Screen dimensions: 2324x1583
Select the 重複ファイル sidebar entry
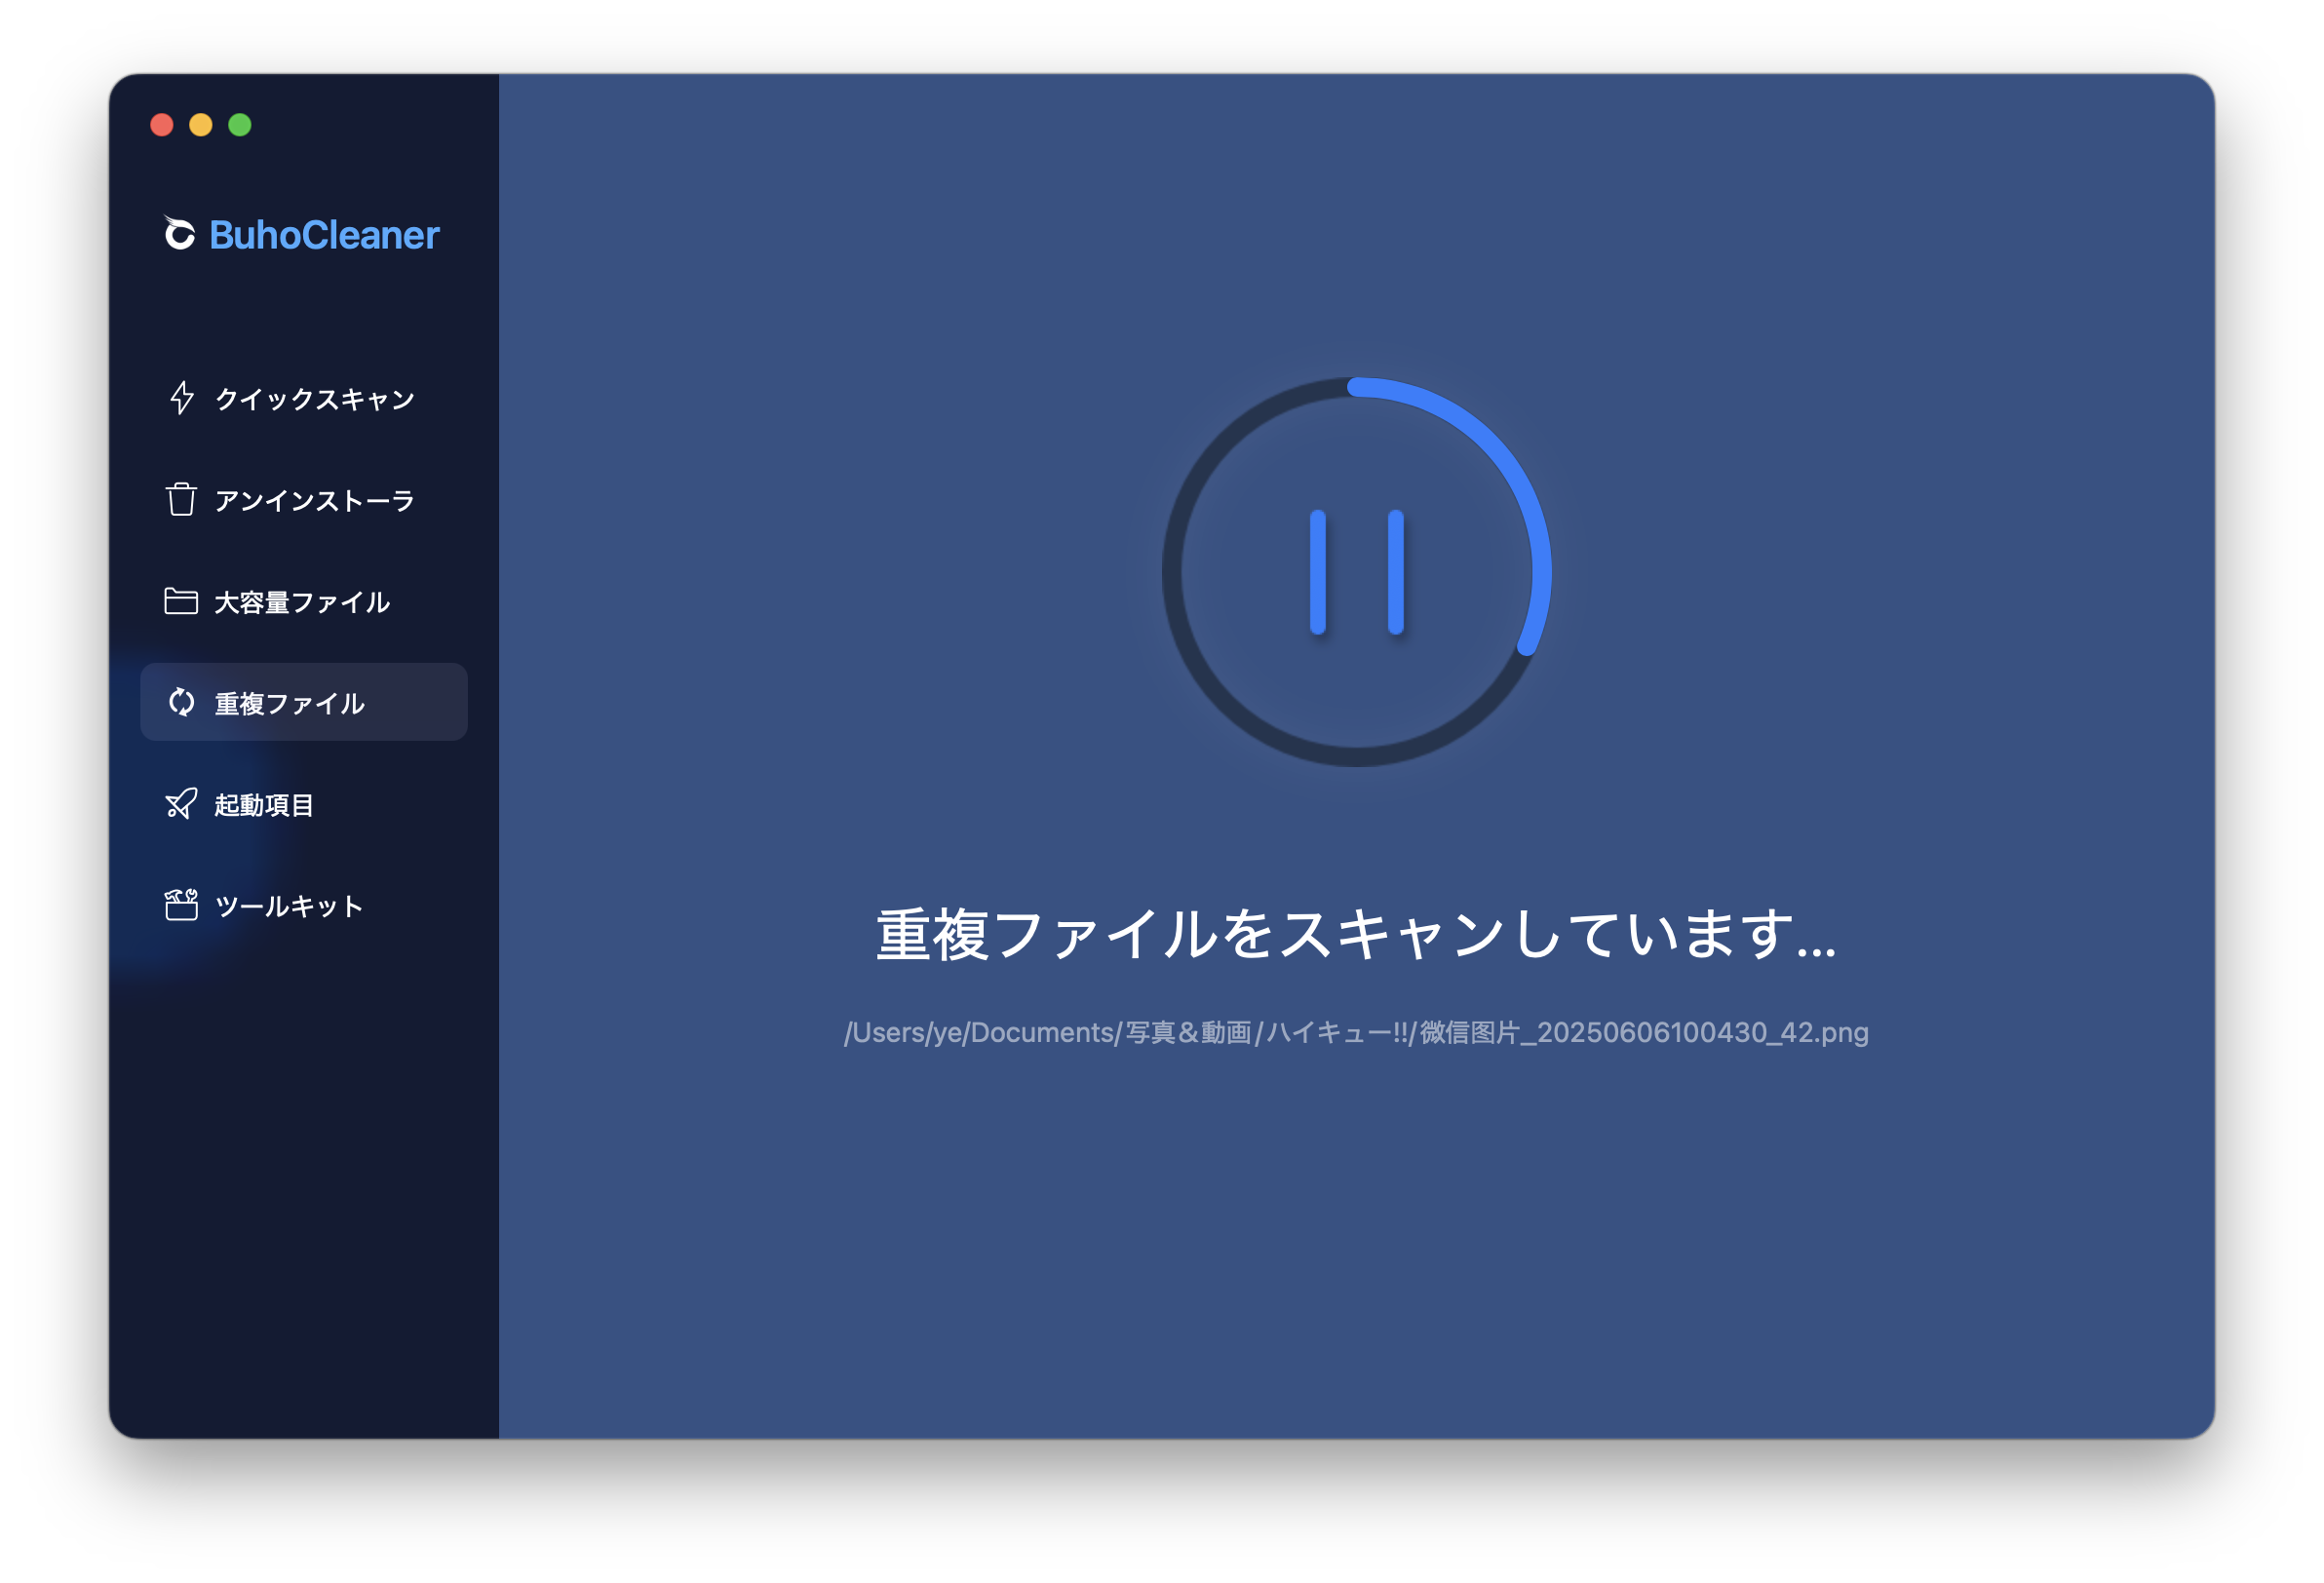290,704
